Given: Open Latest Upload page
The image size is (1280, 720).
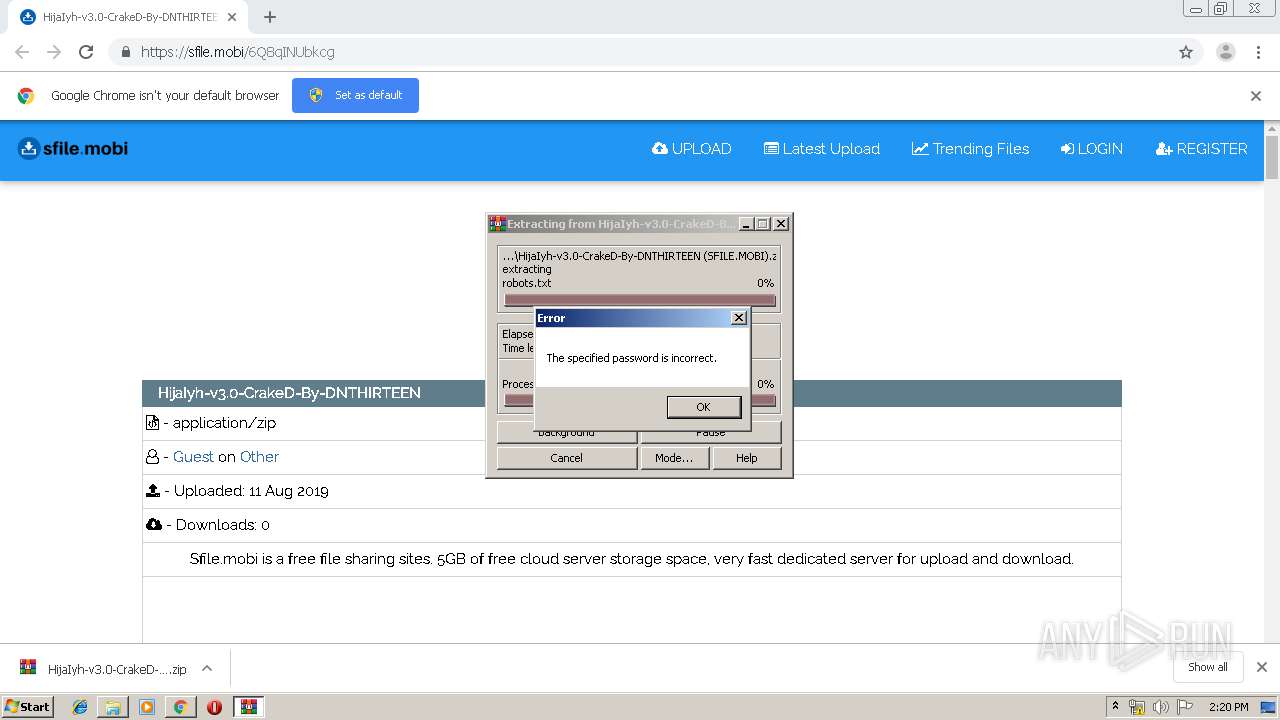Looking at the screenshot, I should point(822,149).
